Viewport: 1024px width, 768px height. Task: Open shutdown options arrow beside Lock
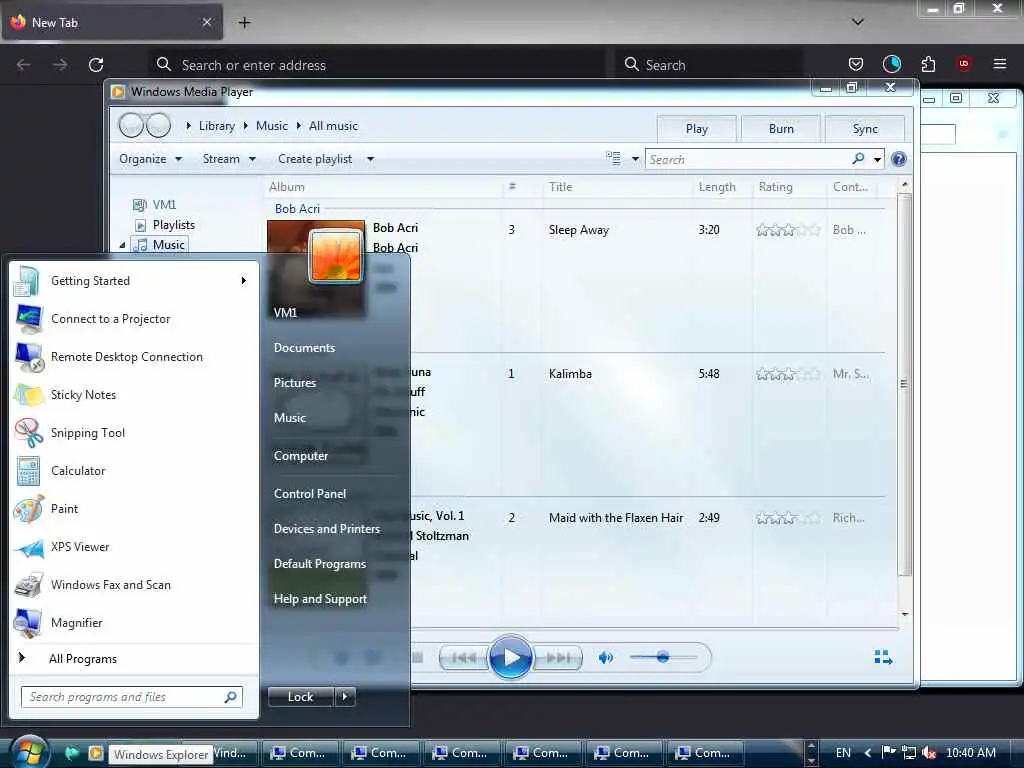tap(345, 697)
